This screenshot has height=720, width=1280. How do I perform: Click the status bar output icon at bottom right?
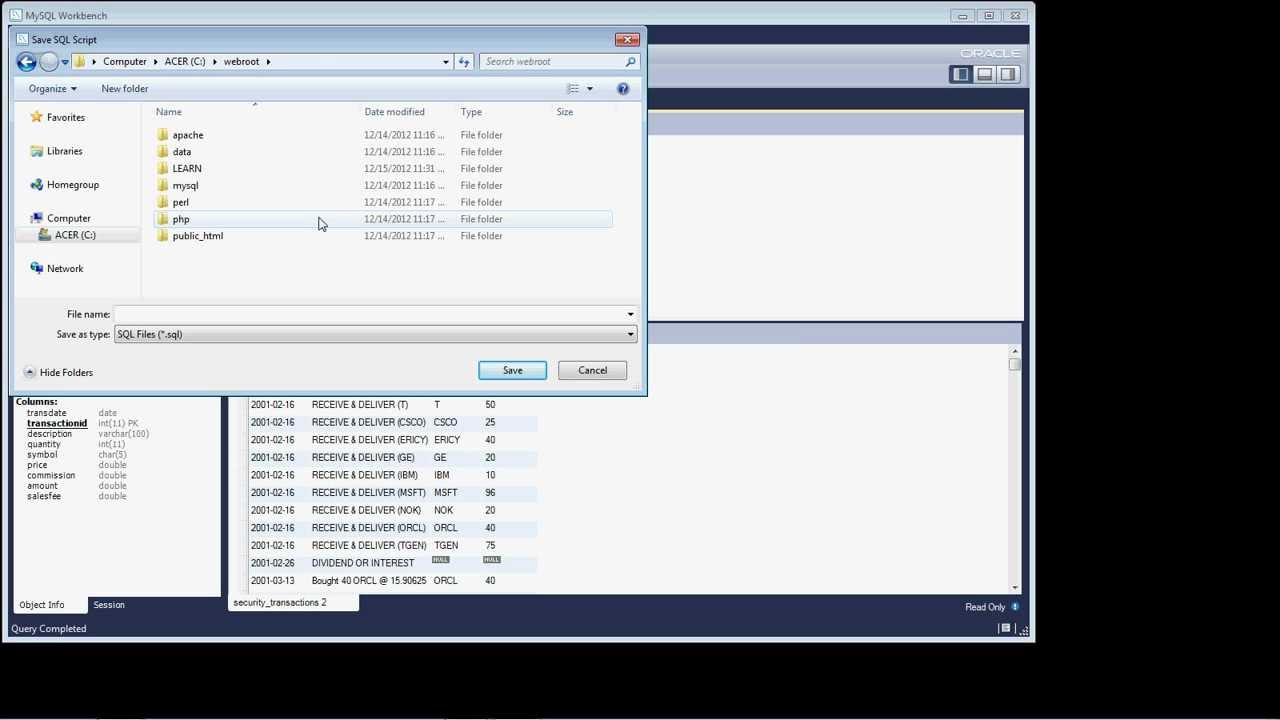[x=1005, y=629]
